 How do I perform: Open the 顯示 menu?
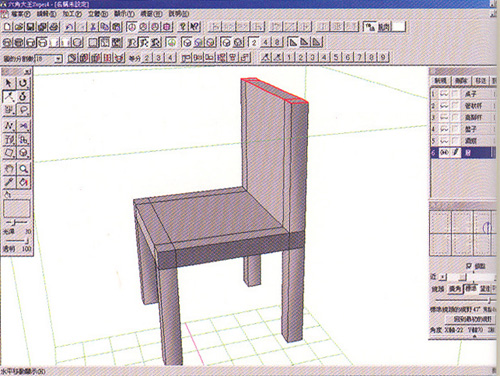(x=124, y=14)
